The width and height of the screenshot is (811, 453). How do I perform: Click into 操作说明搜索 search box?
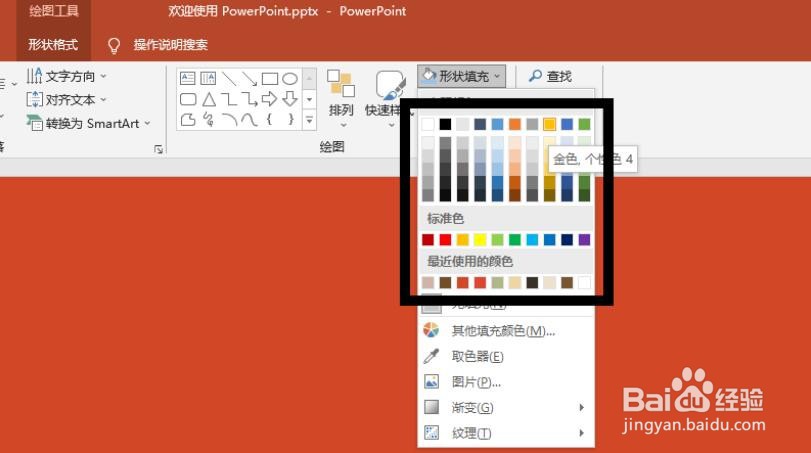(x=171, y=45)
